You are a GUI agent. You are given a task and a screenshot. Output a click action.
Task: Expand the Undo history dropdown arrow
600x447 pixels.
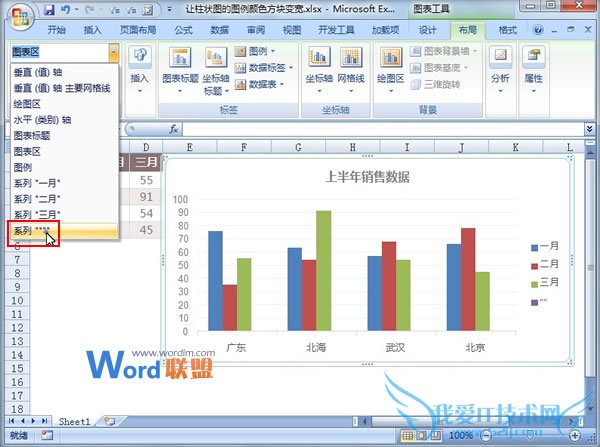click(x=77, y=10)
